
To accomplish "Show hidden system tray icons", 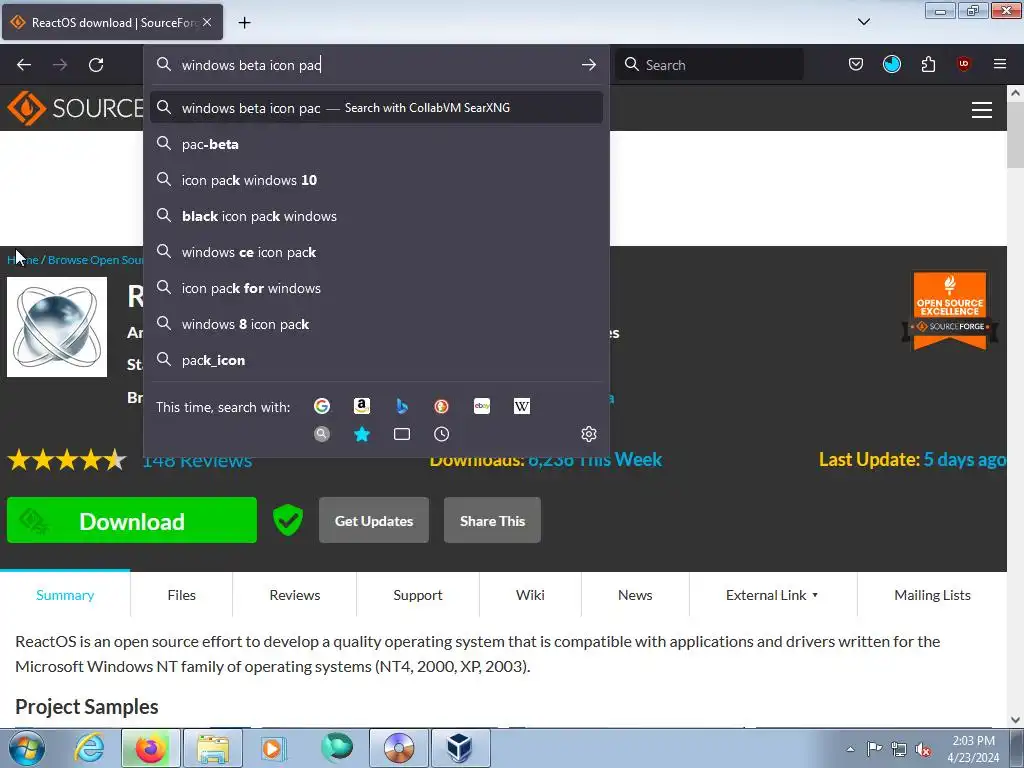I will tap(850, 749).
